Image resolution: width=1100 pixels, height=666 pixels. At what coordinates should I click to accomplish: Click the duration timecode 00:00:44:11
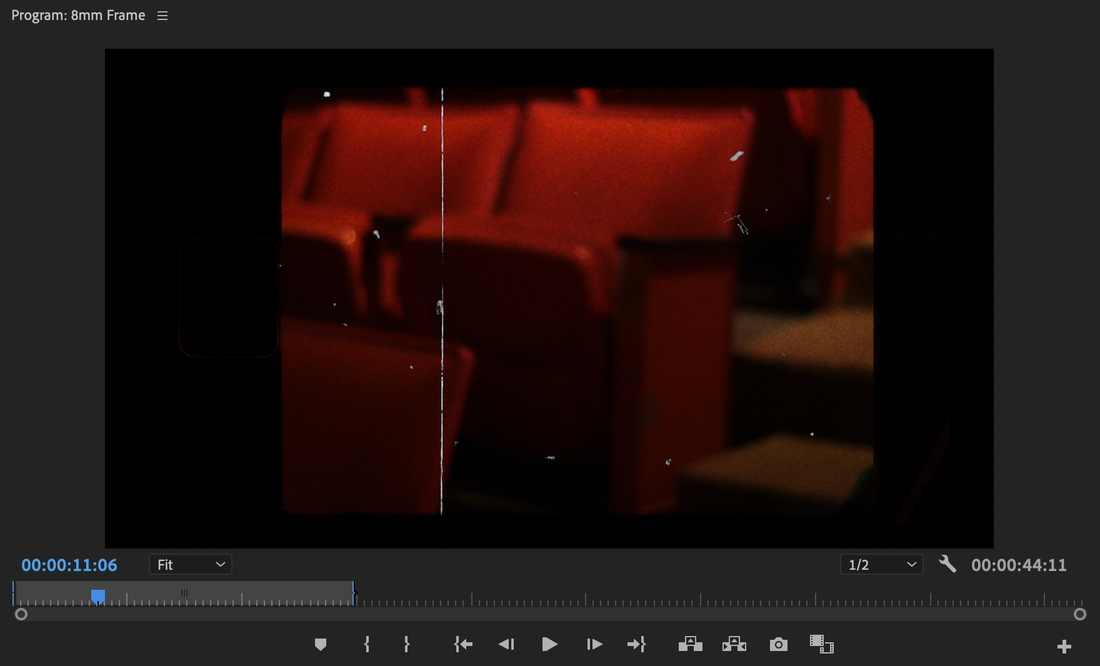[1019, 565]
